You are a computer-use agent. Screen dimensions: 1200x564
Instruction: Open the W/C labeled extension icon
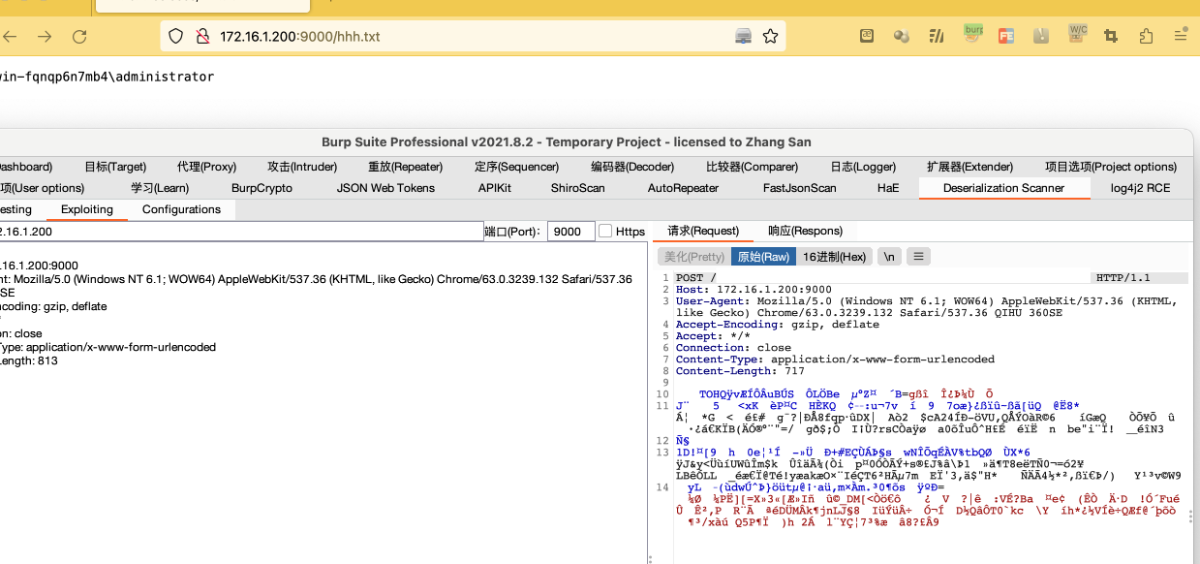(x=1077, y=34)
